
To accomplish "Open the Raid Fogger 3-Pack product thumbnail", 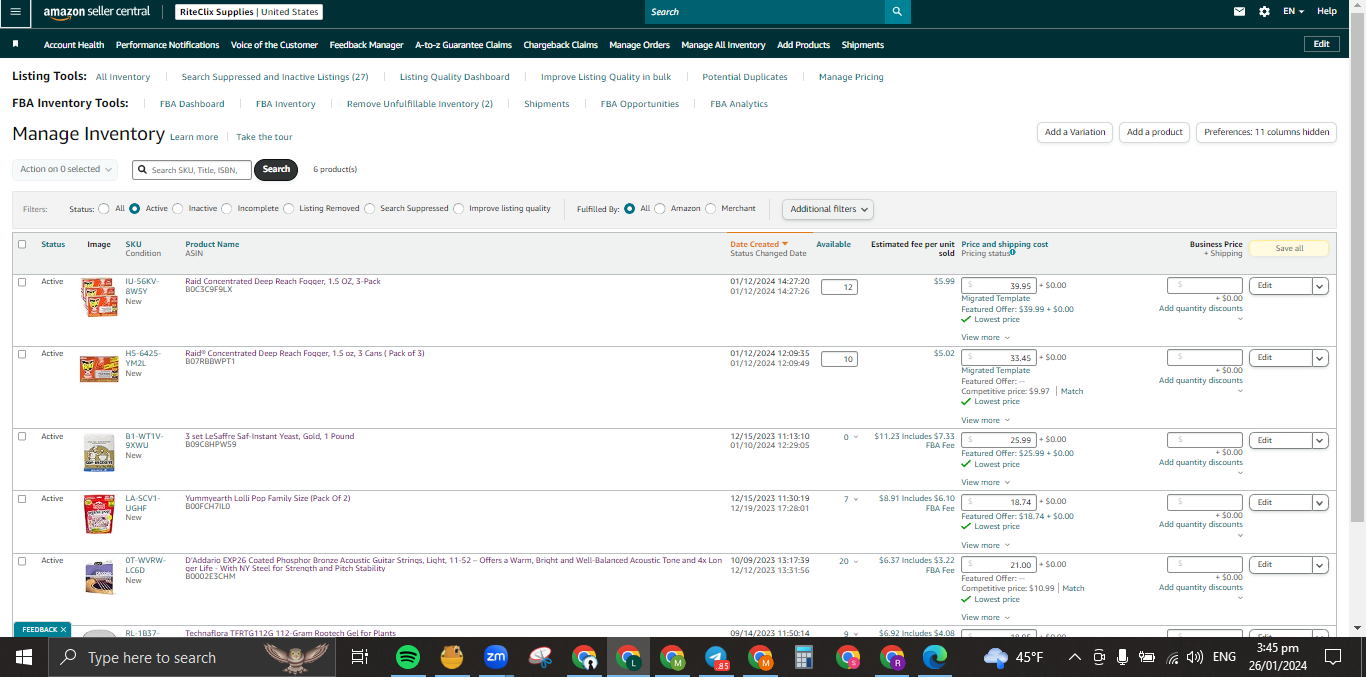I will (99, 298).
